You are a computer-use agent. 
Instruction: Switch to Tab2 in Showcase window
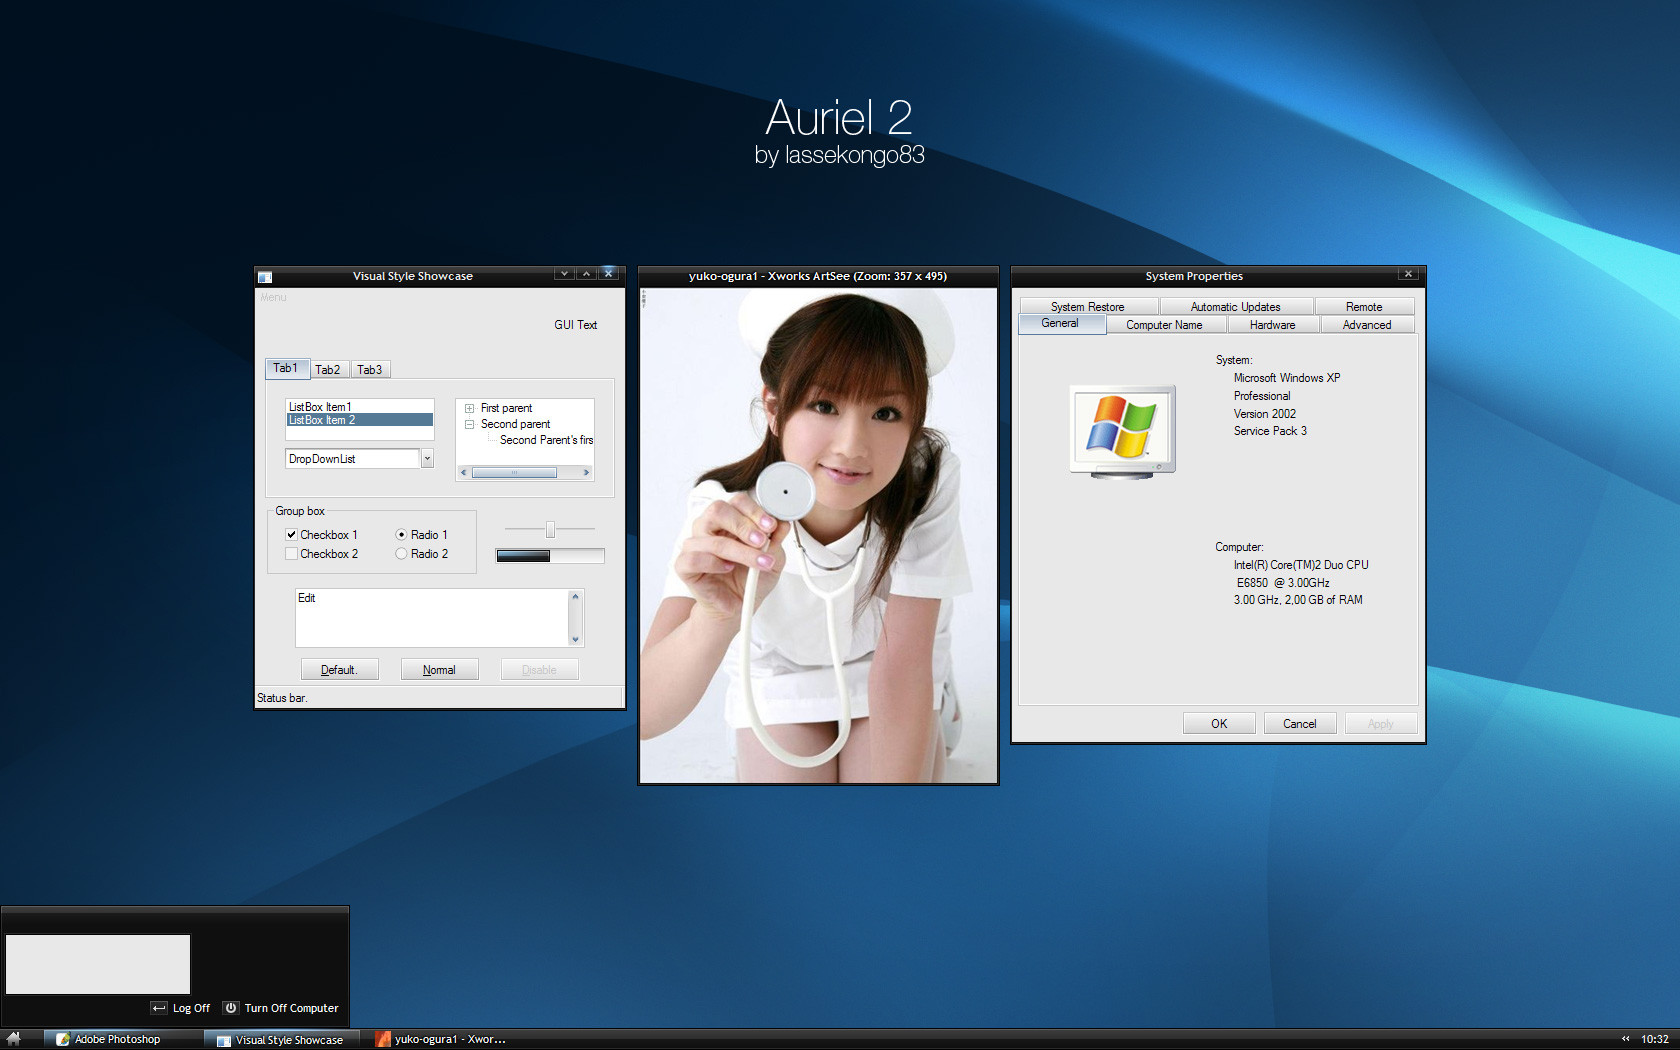[x=328, y=370]
